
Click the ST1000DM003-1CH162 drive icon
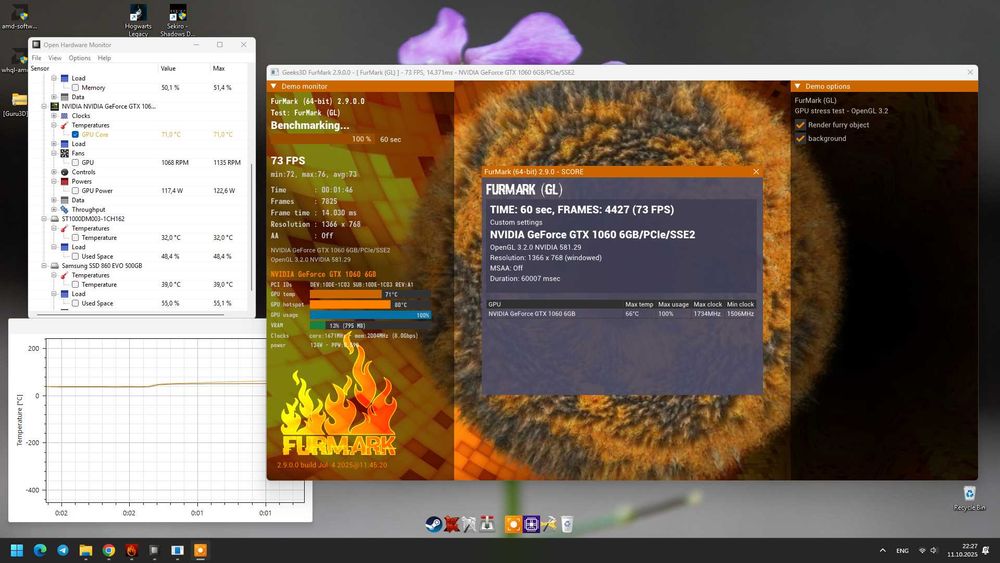[x=55, y=219]
